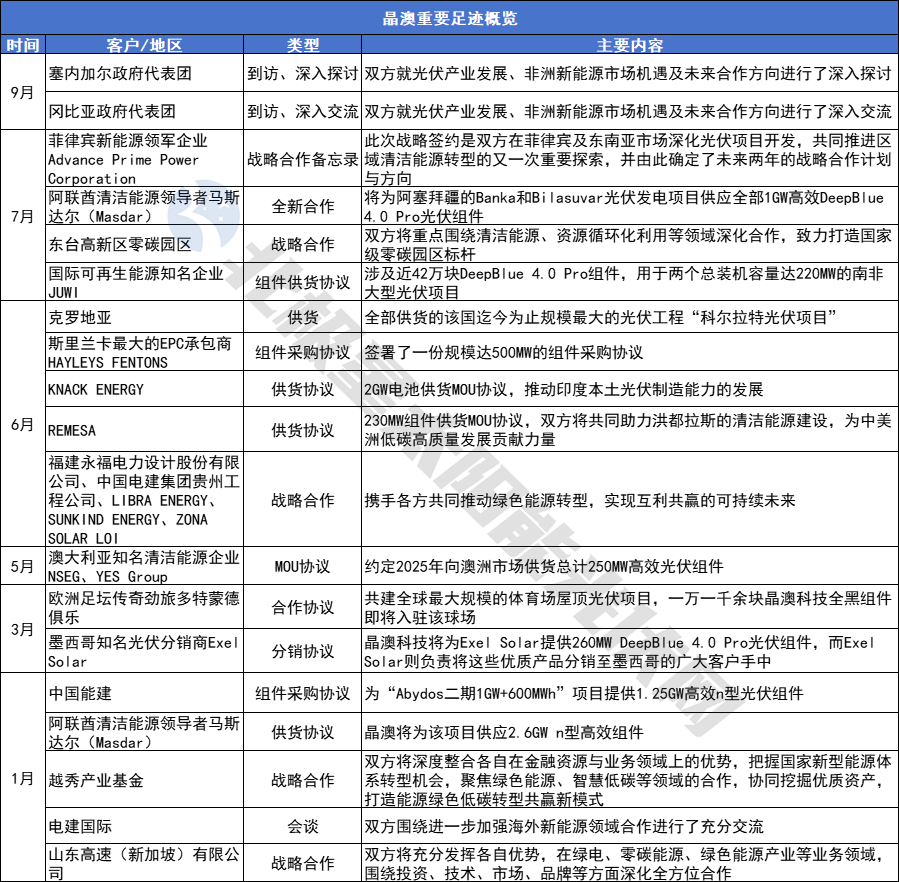Click content mentioning 260MW DeepBlue 4.0 Pro
Image resolution: width=899 pixels, height=882 pixels.
[x=630, y=651]
